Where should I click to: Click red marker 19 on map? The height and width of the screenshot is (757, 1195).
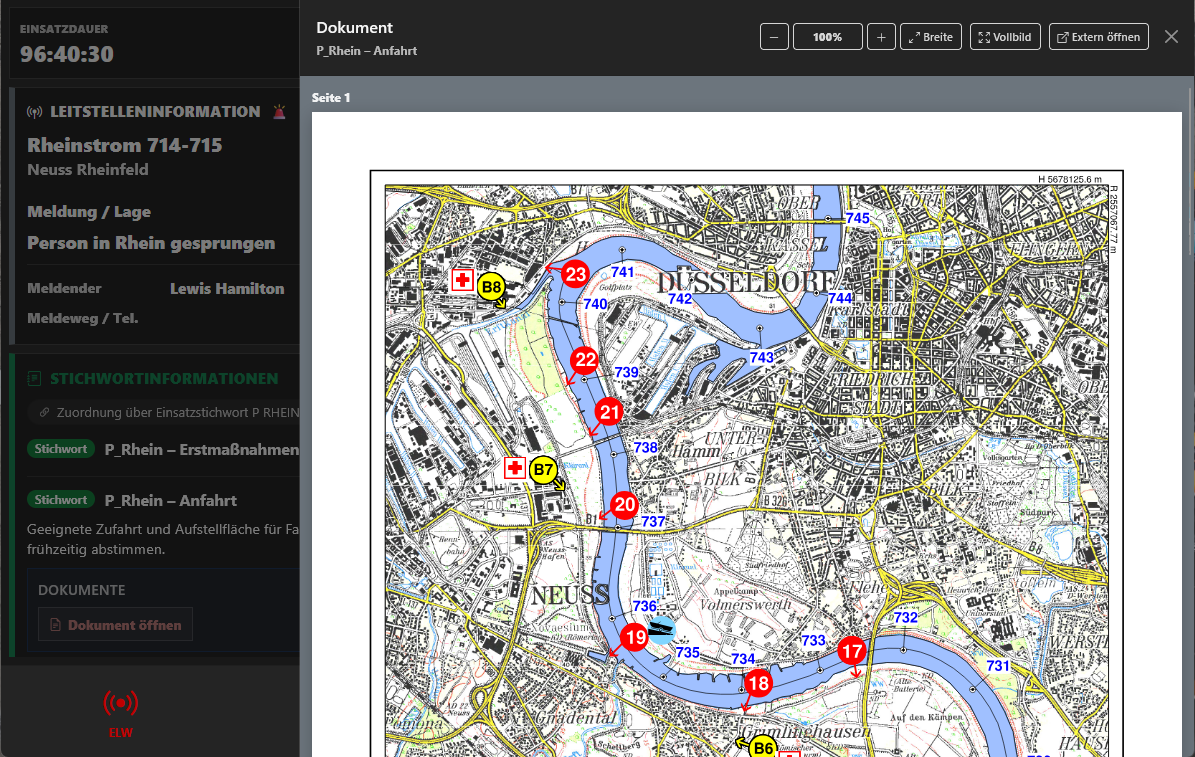[x=634, y=636]
